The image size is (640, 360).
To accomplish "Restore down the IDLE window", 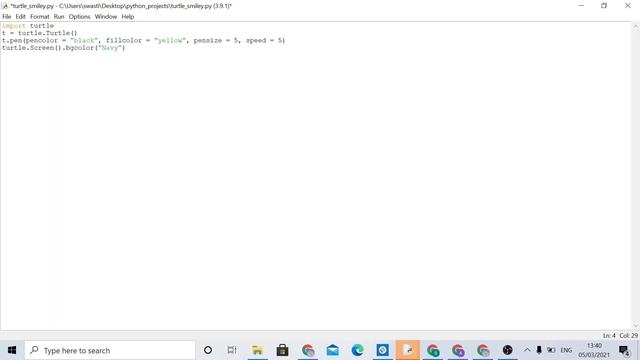I will point(604,6).
